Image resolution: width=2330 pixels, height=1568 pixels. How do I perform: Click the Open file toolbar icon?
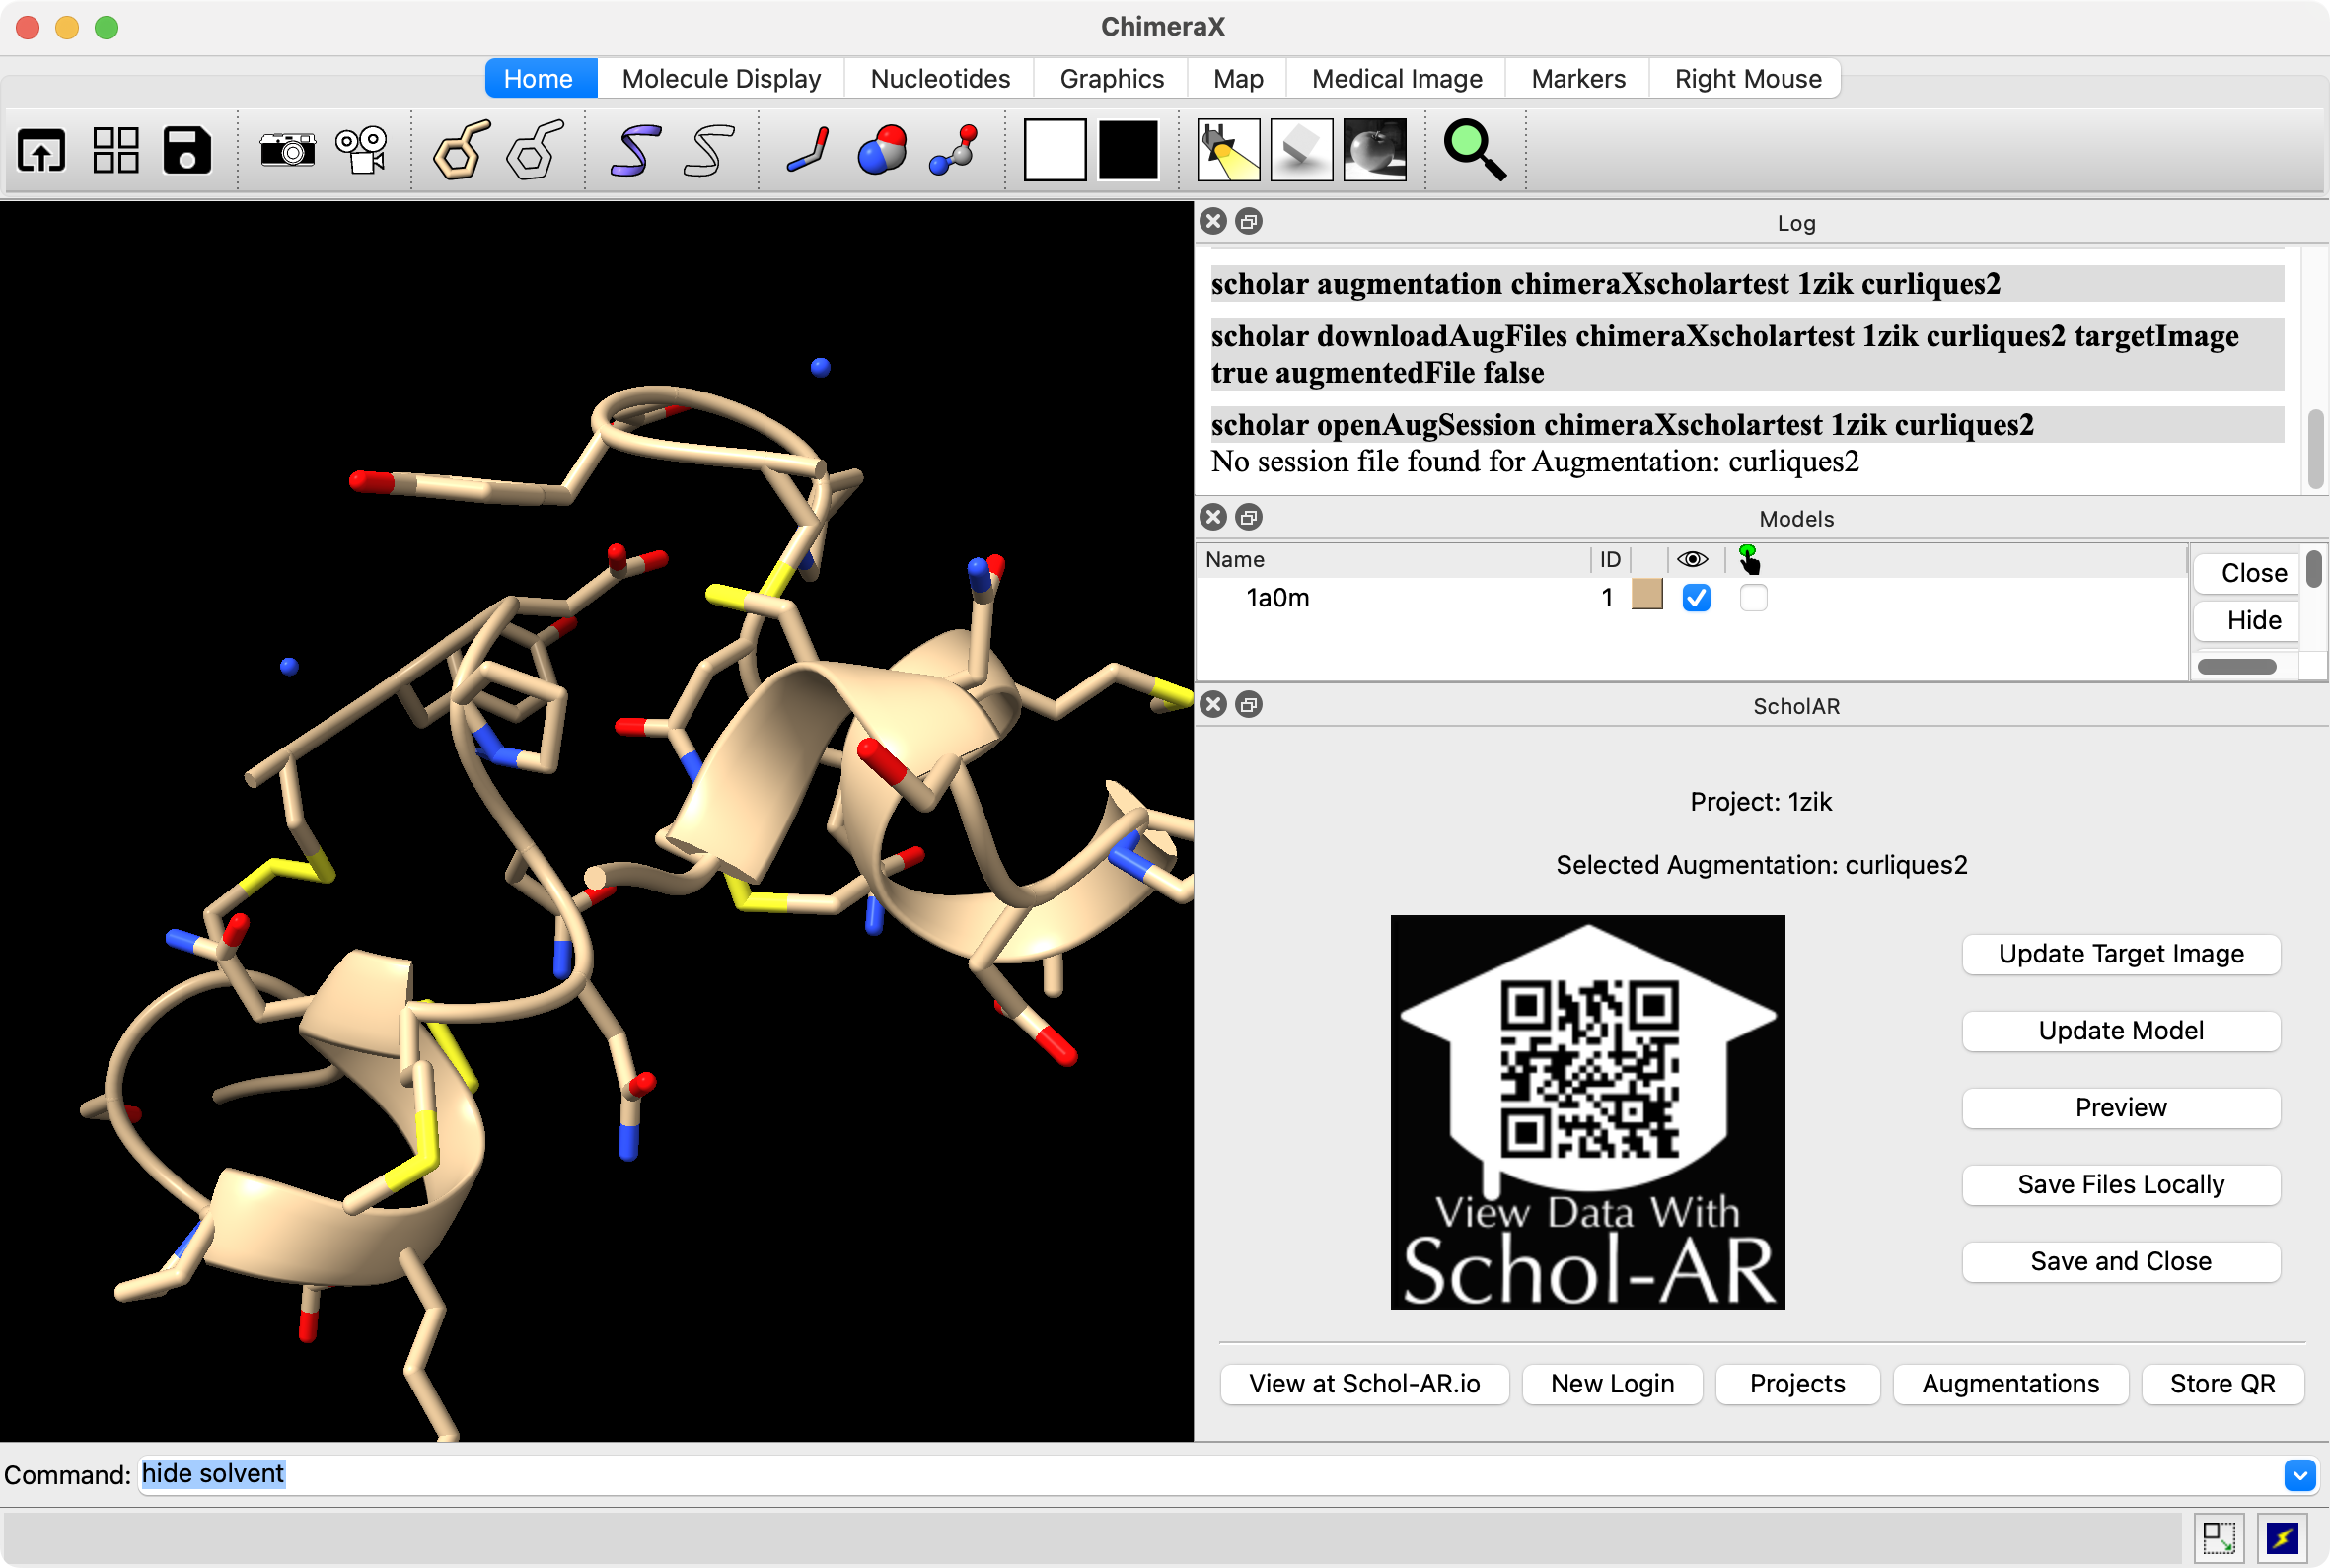tap(41, 151)
